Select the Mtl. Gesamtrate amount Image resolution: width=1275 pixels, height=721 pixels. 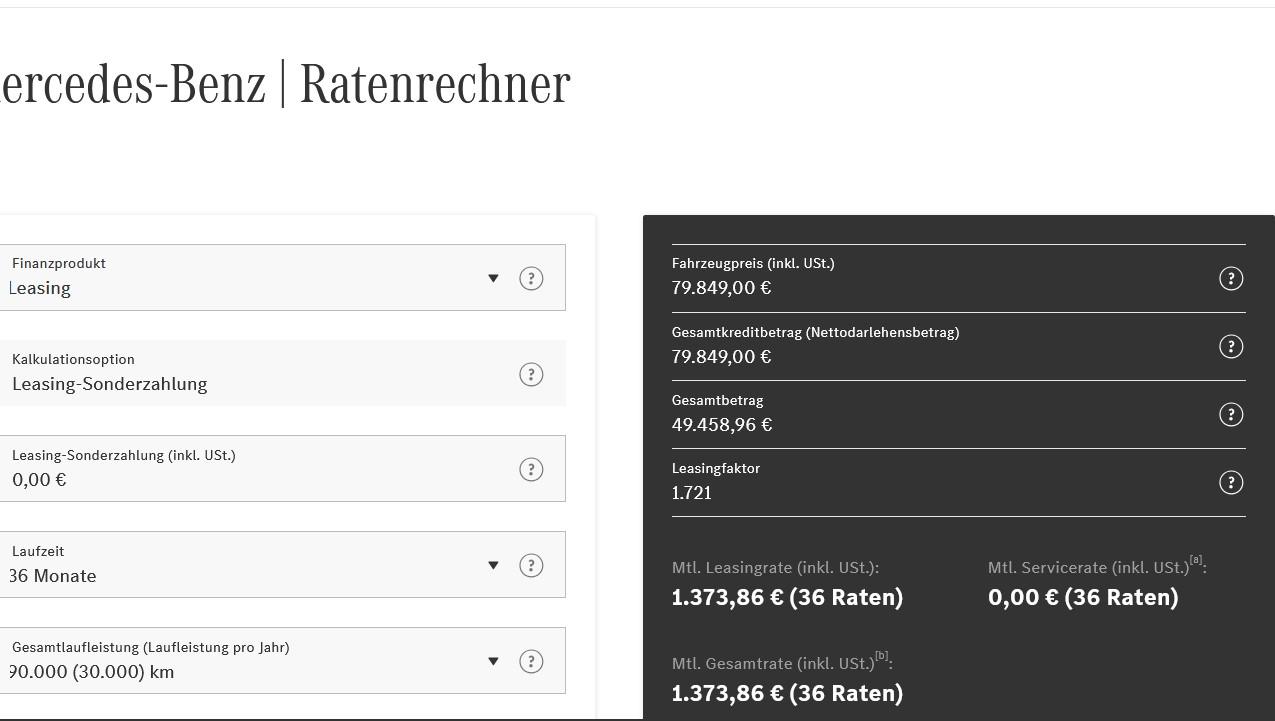[x=787, y=693]
